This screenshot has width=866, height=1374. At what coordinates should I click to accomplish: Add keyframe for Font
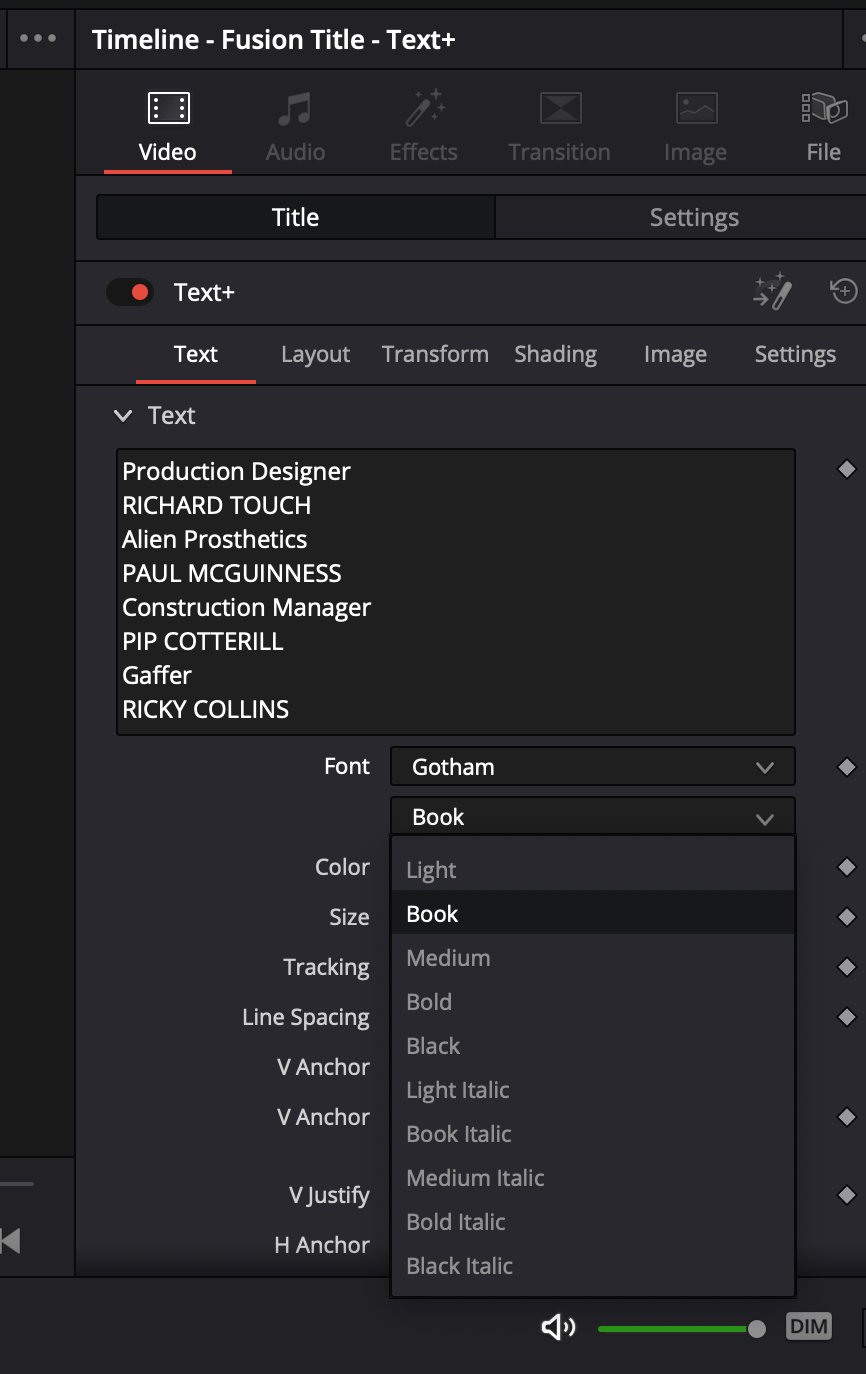(847, 767)
